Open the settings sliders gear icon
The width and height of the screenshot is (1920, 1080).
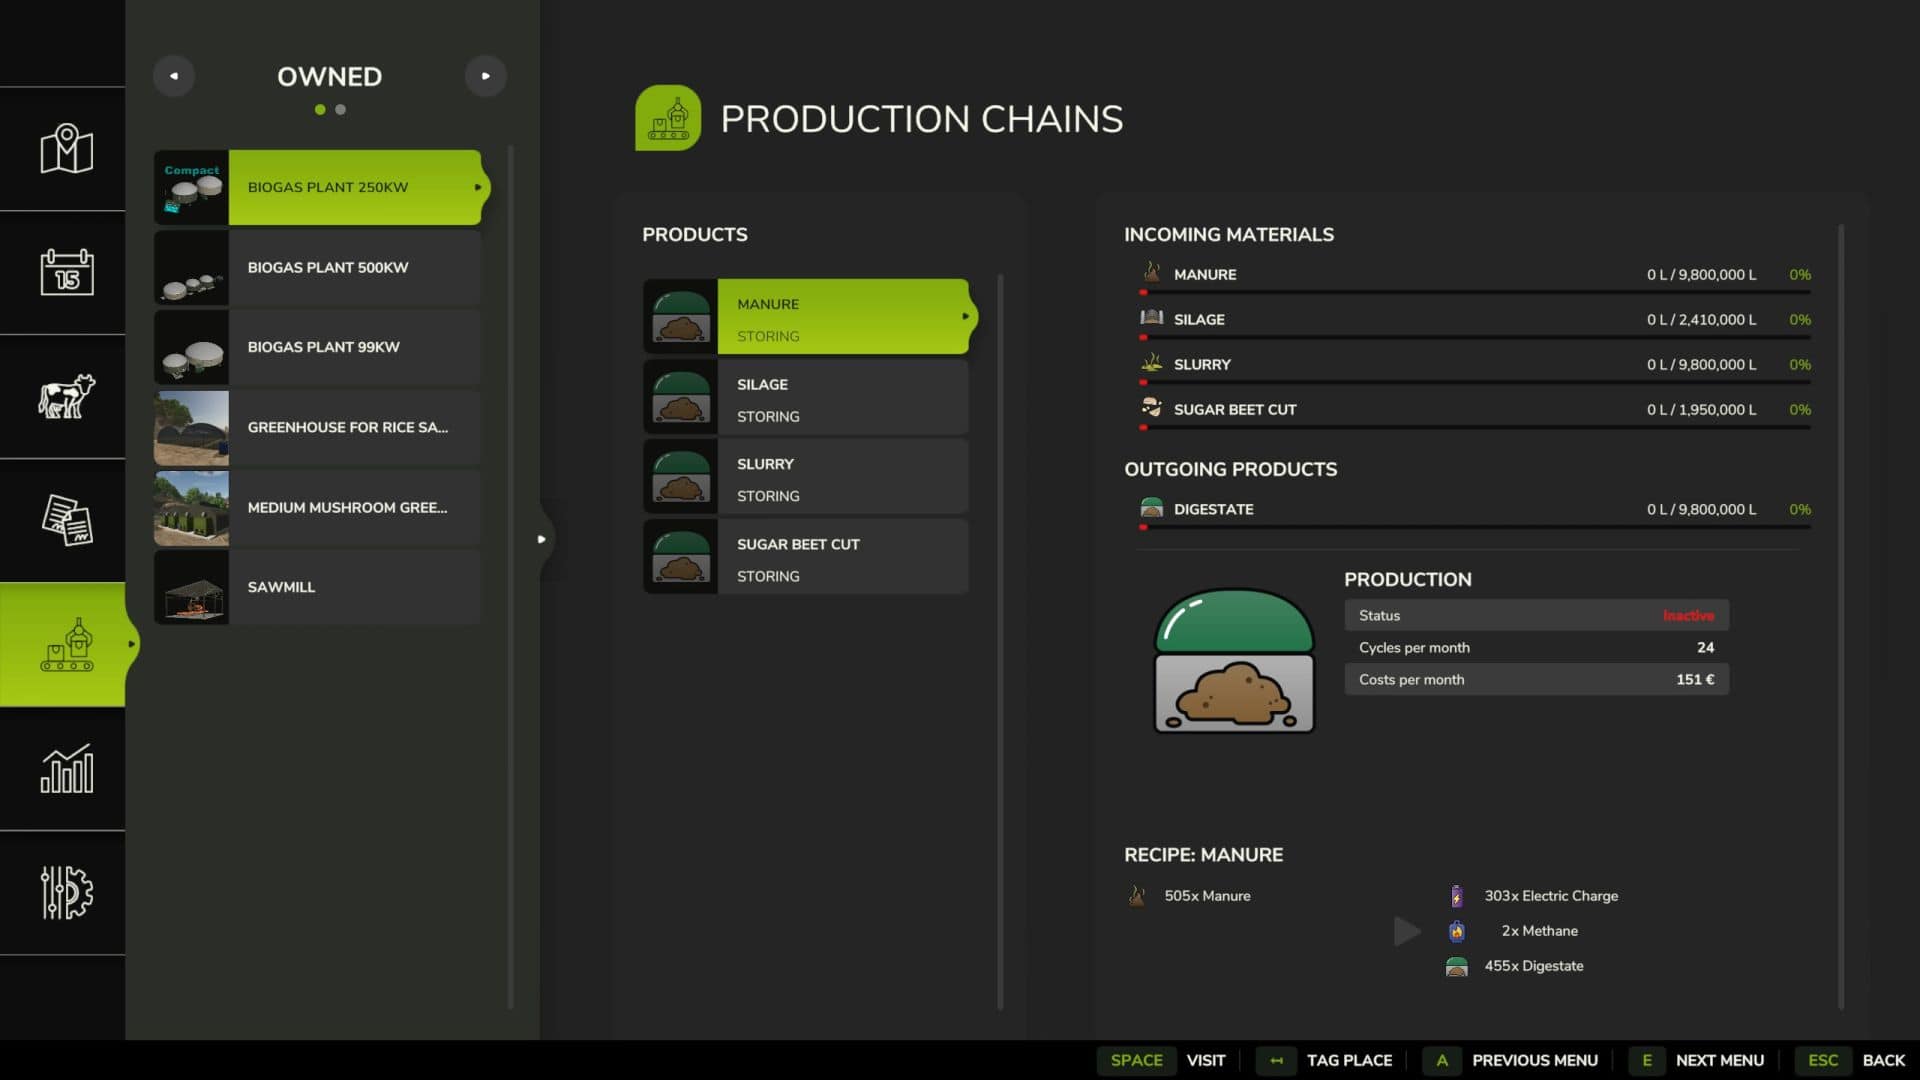point(66,892)
